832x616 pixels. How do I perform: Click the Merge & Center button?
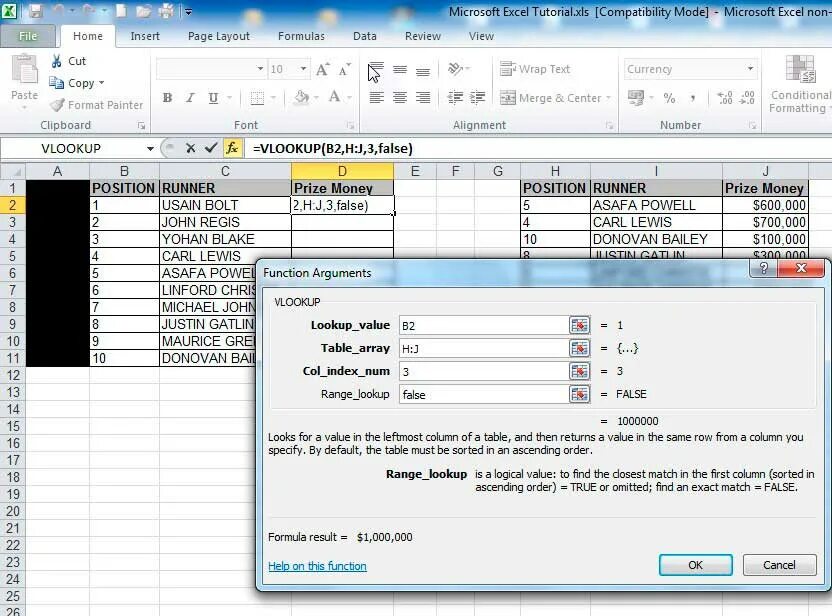[550, 98]
